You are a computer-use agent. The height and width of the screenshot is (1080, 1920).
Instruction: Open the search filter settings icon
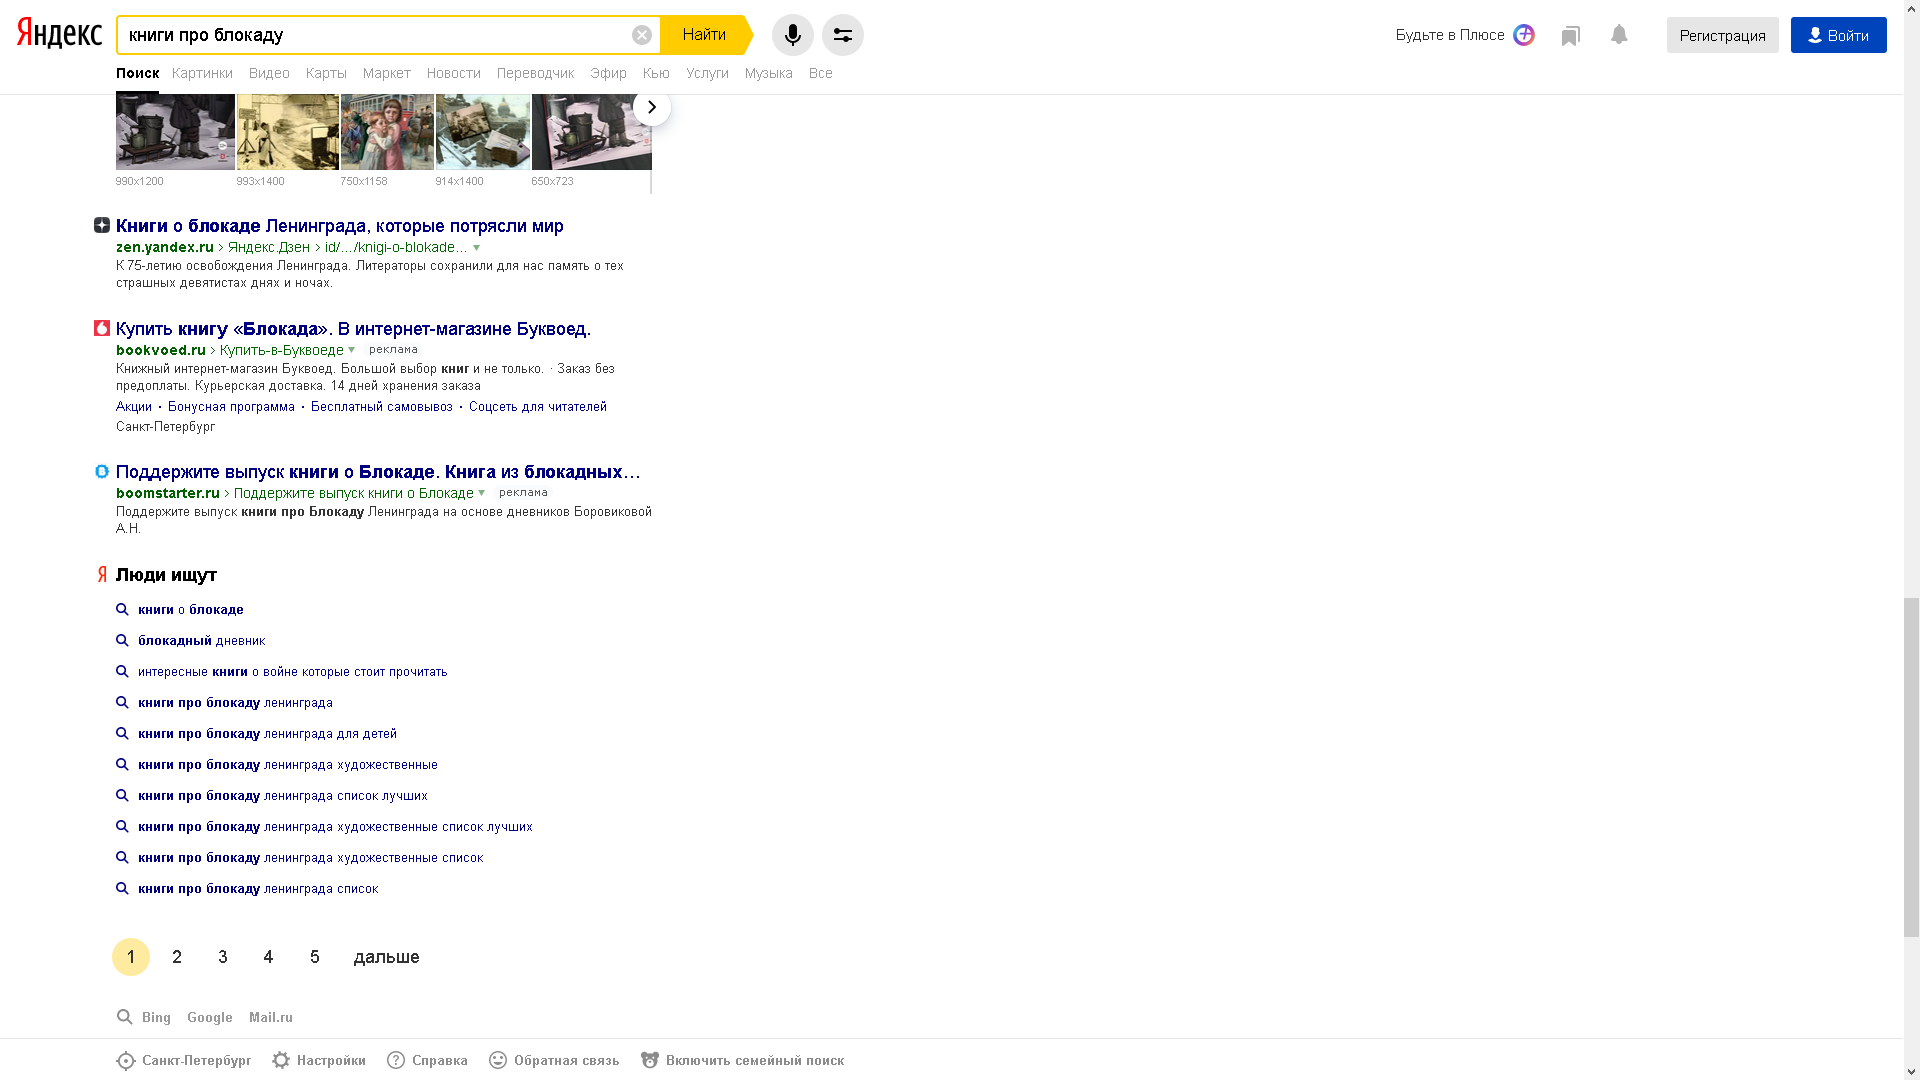coord(843,35)
